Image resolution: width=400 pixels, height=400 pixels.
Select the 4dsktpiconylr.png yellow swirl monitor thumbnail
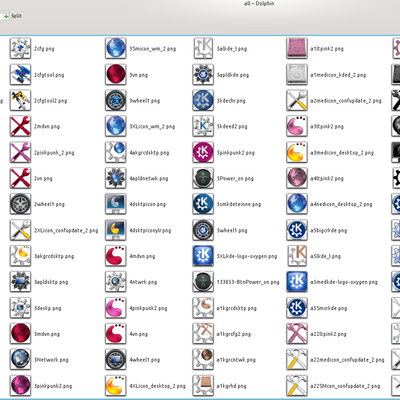coord(116,230)
